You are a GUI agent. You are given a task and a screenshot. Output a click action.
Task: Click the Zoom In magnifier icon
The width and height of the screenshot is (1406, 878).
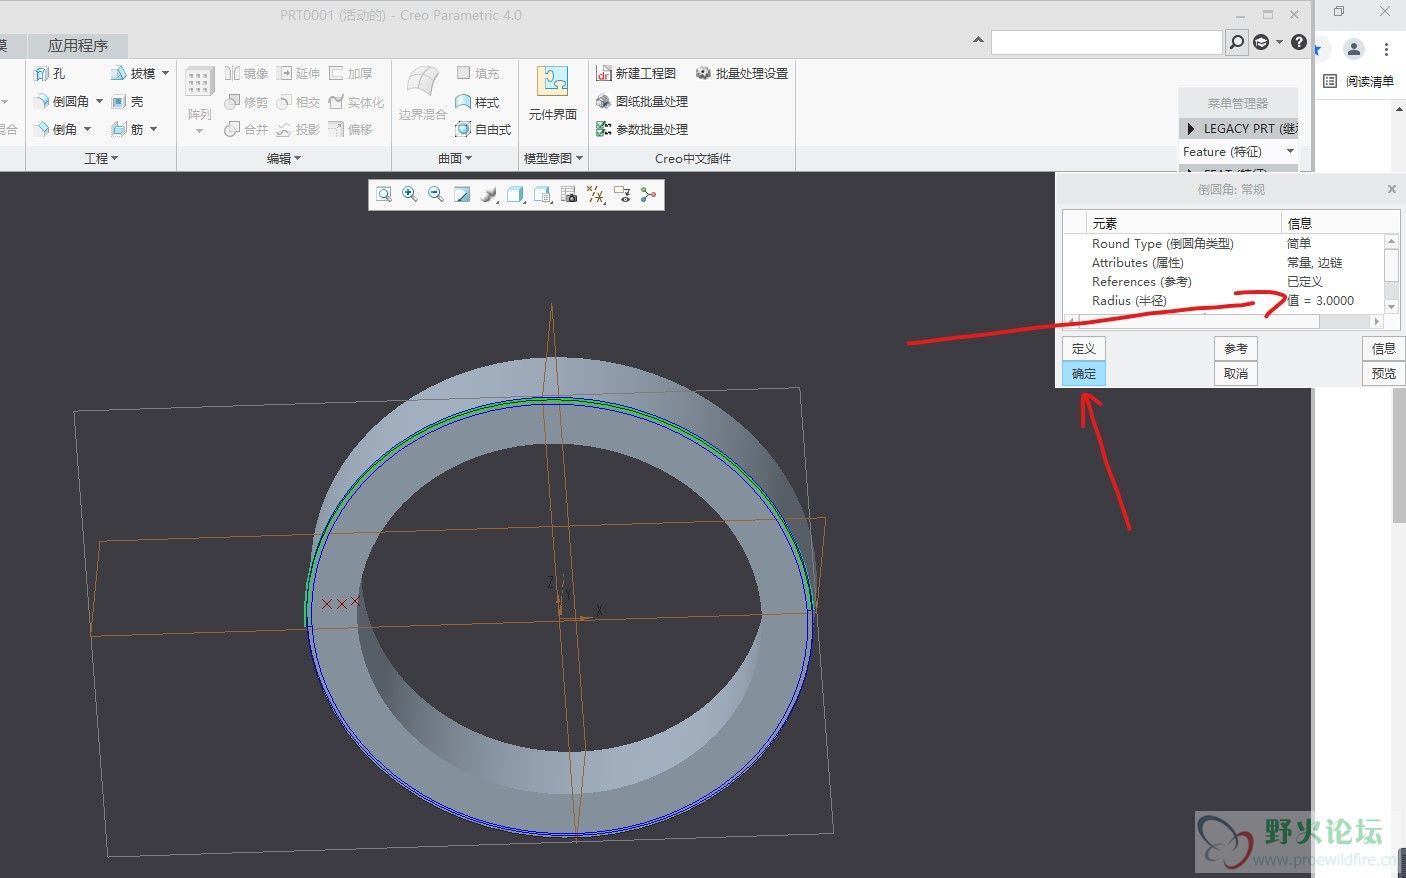(x=410, y=195)
